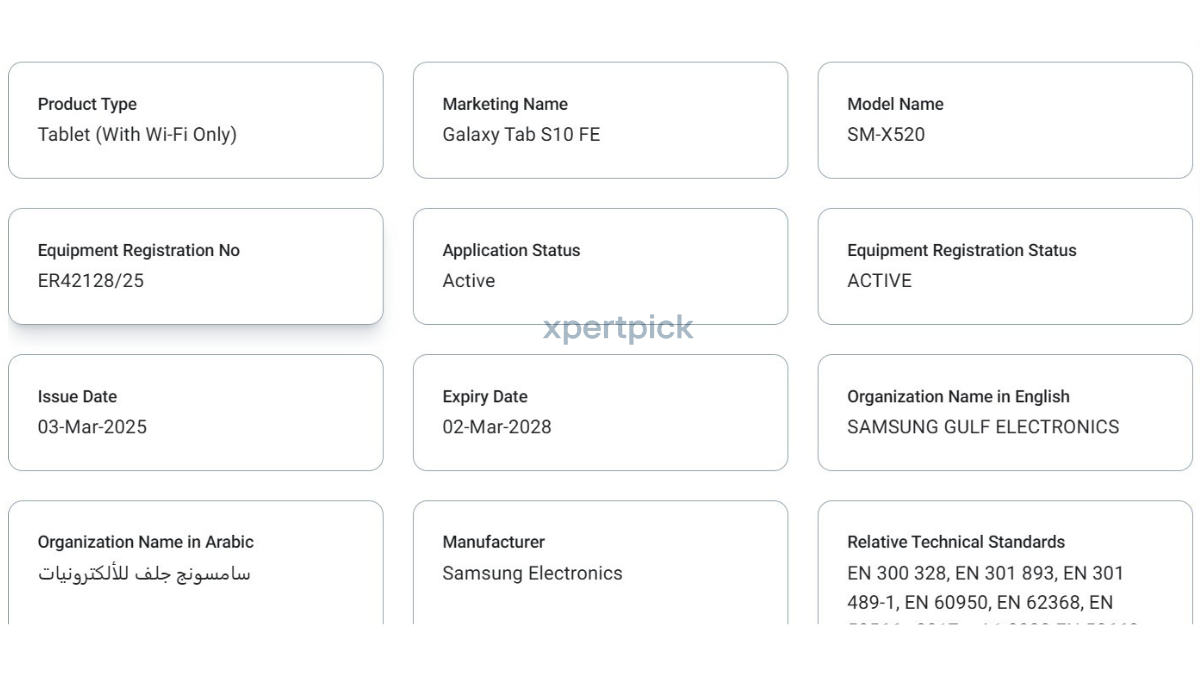The width and height of the screenshot is (1200, 680).
Task: Select the Arabic organization name text
Action: (x=144, y=574)
